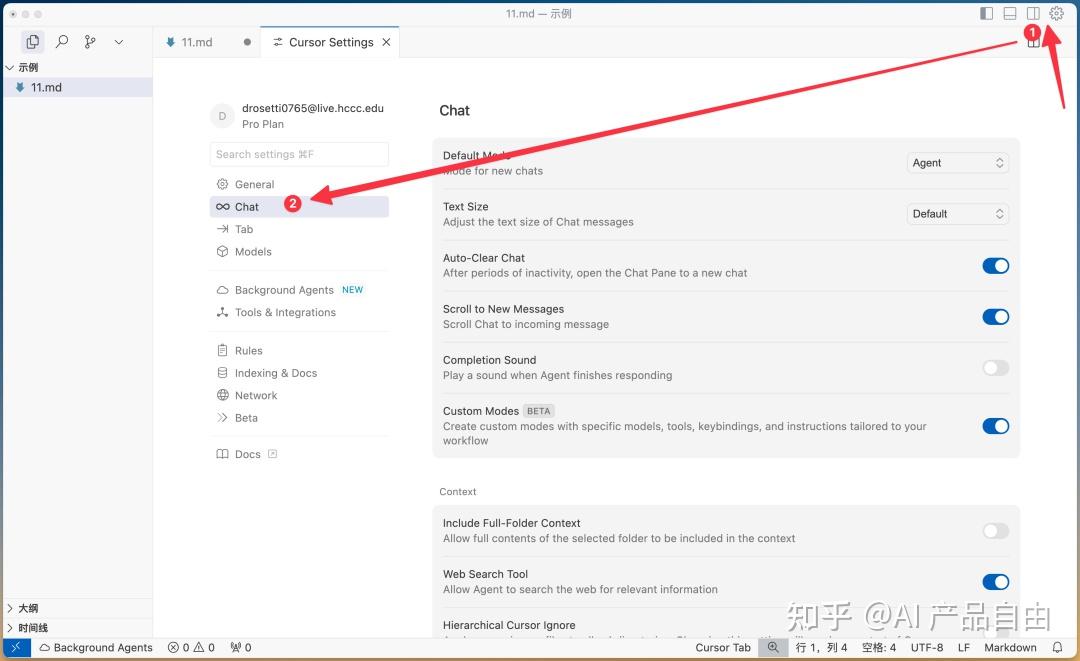
Task: Open the Rules settings section
Action: pos(299,350)
